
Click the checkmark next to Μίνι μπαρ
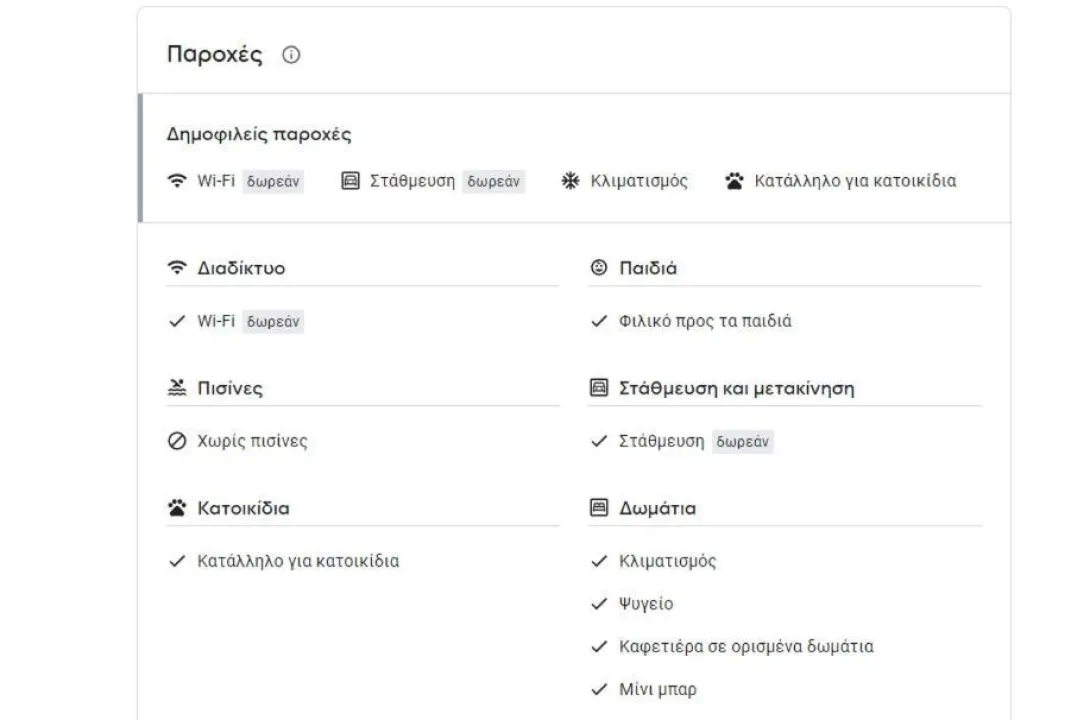tap(599, 689)
